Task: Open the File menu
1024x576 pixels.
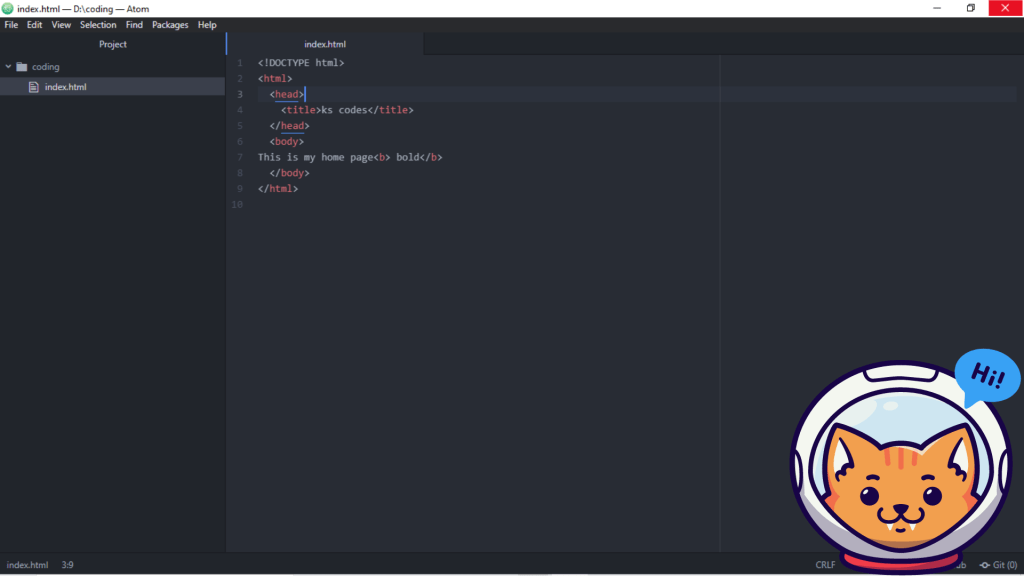Action: 11,25
